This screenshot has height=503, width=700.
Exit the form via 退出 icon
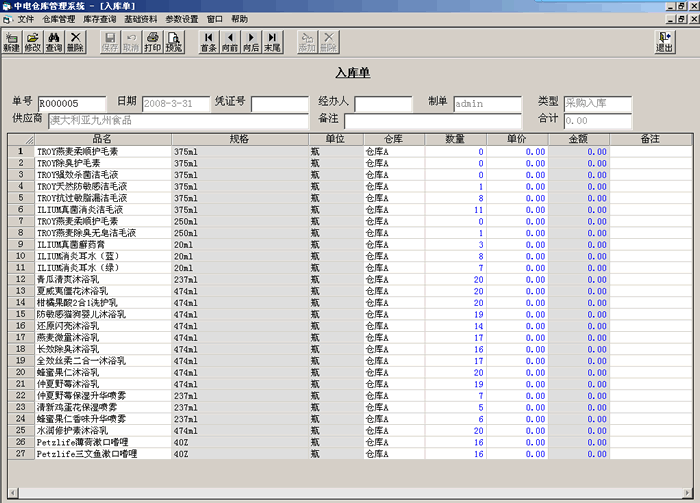pyautogui.click(x=664, y=42)
